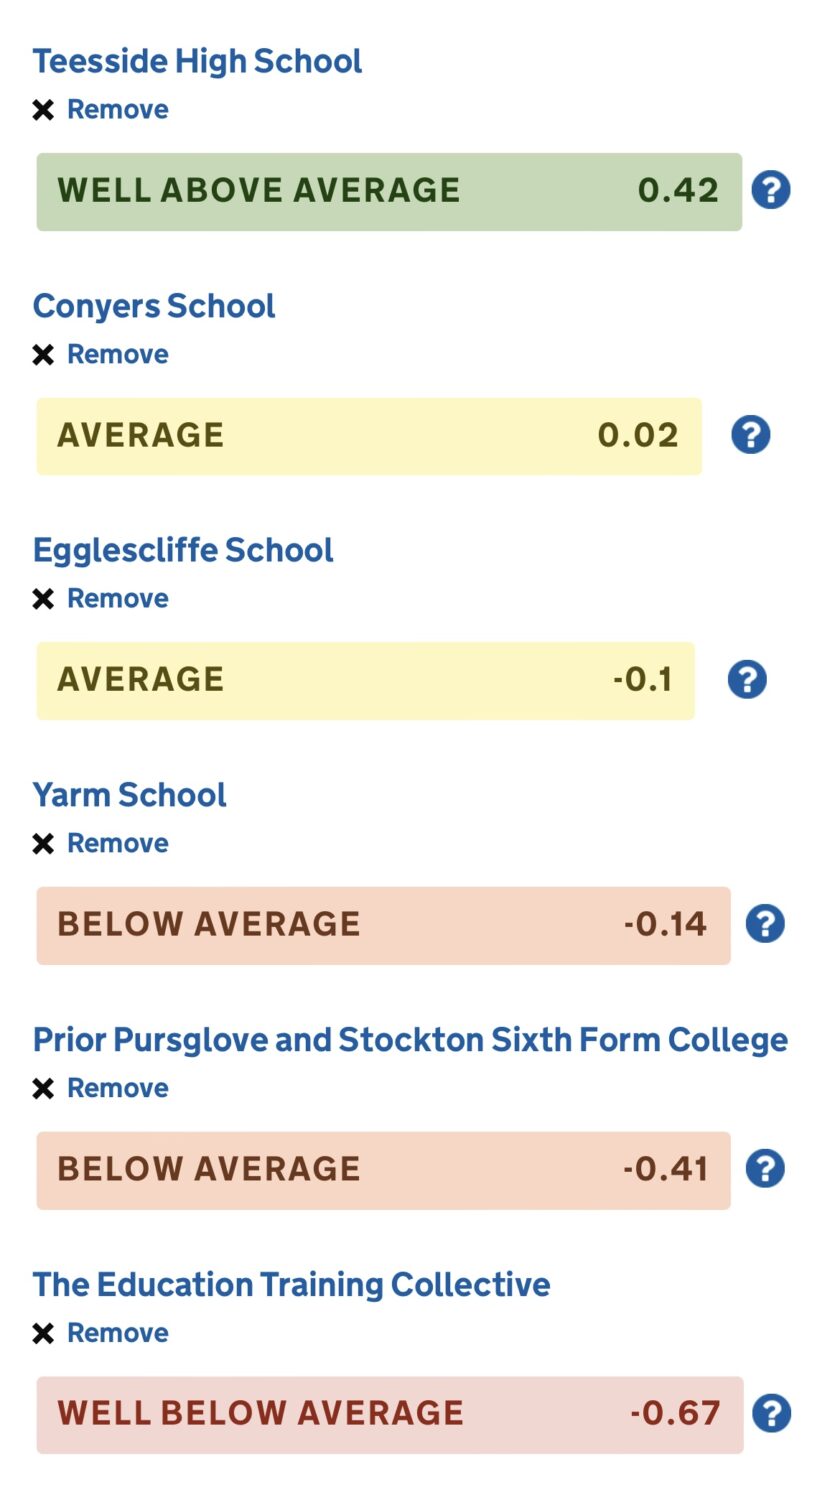Open The Education Training Collective link
840x1500 pixels.
(x=291, y=1284)
